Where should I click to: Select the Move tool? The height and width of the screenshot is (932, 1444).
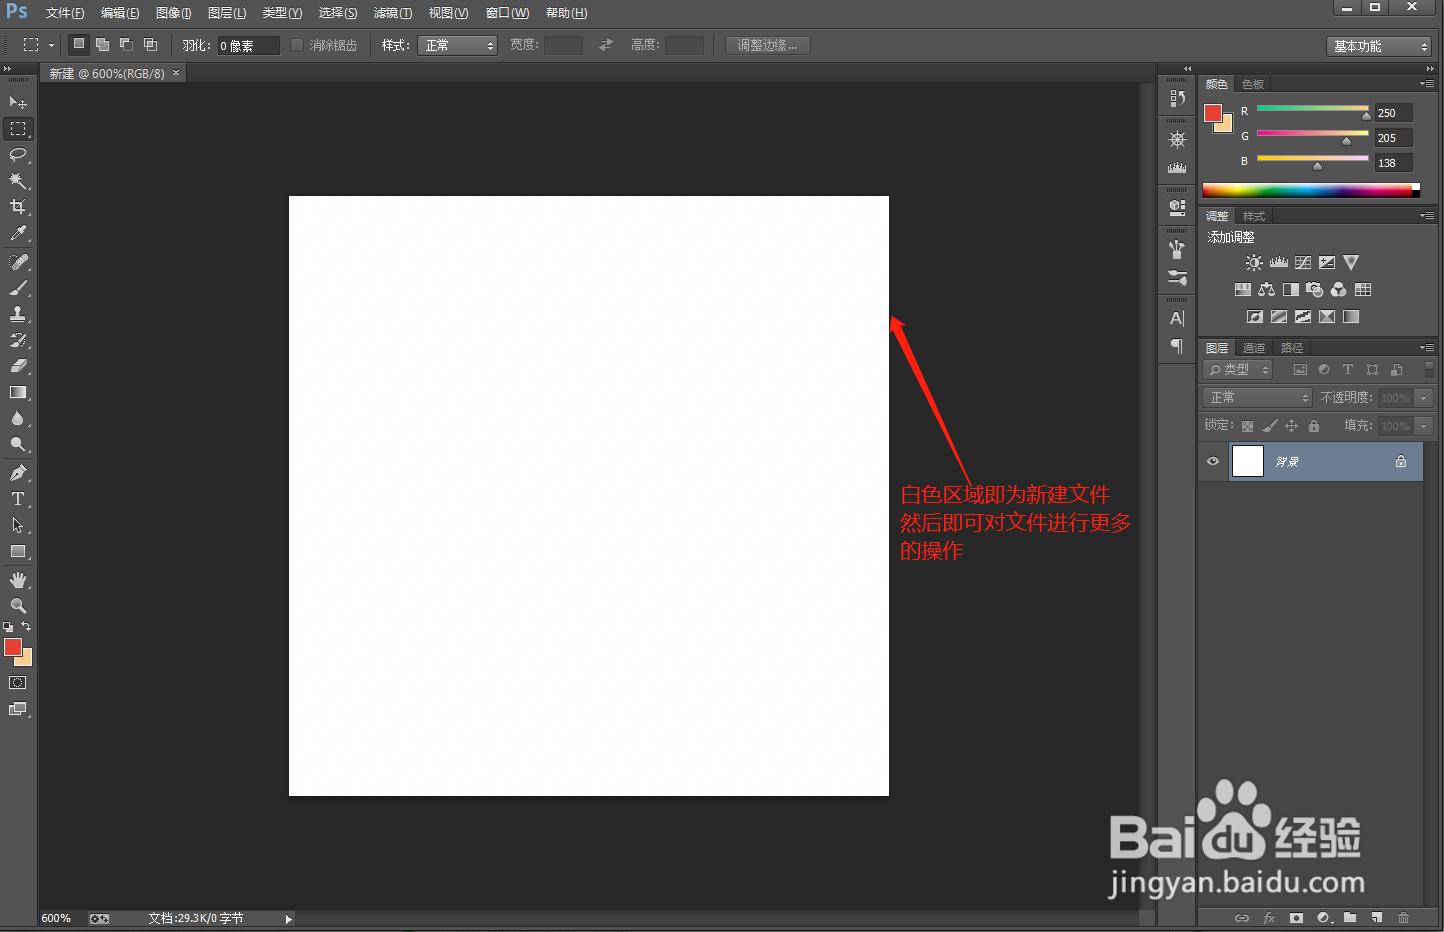pyautogui.click(x=18, y=103)
